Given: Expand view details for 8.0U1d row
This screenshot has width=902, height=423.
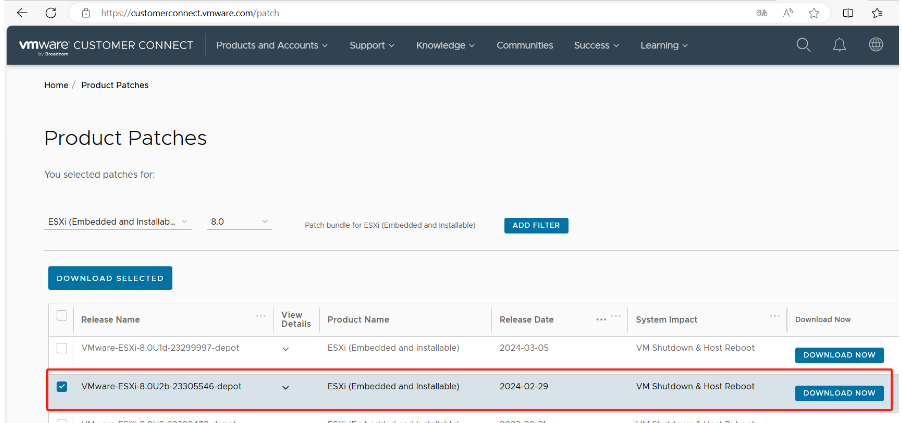Looking at the screenshot, I should point(285,349).
